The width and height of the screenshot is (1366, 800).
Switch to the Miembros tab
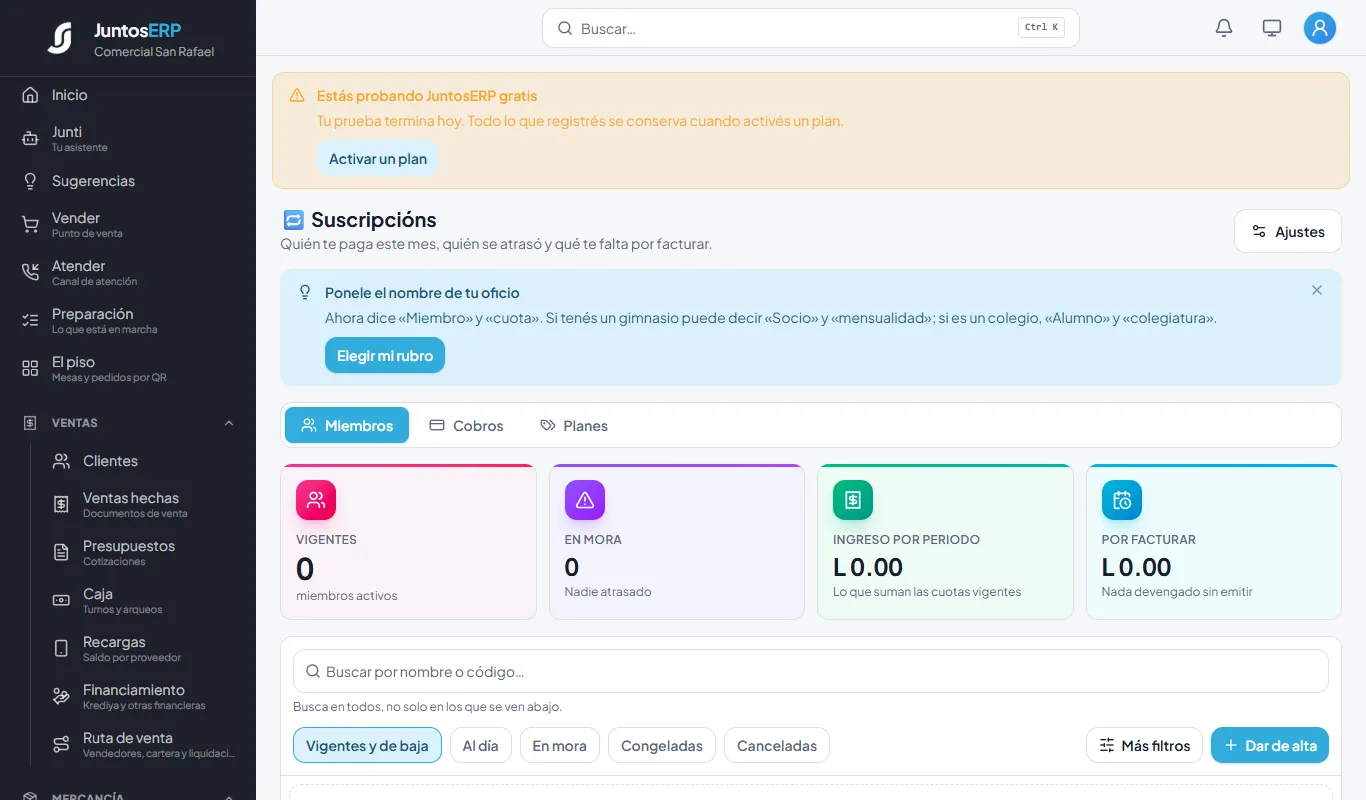tap(347, 425)
